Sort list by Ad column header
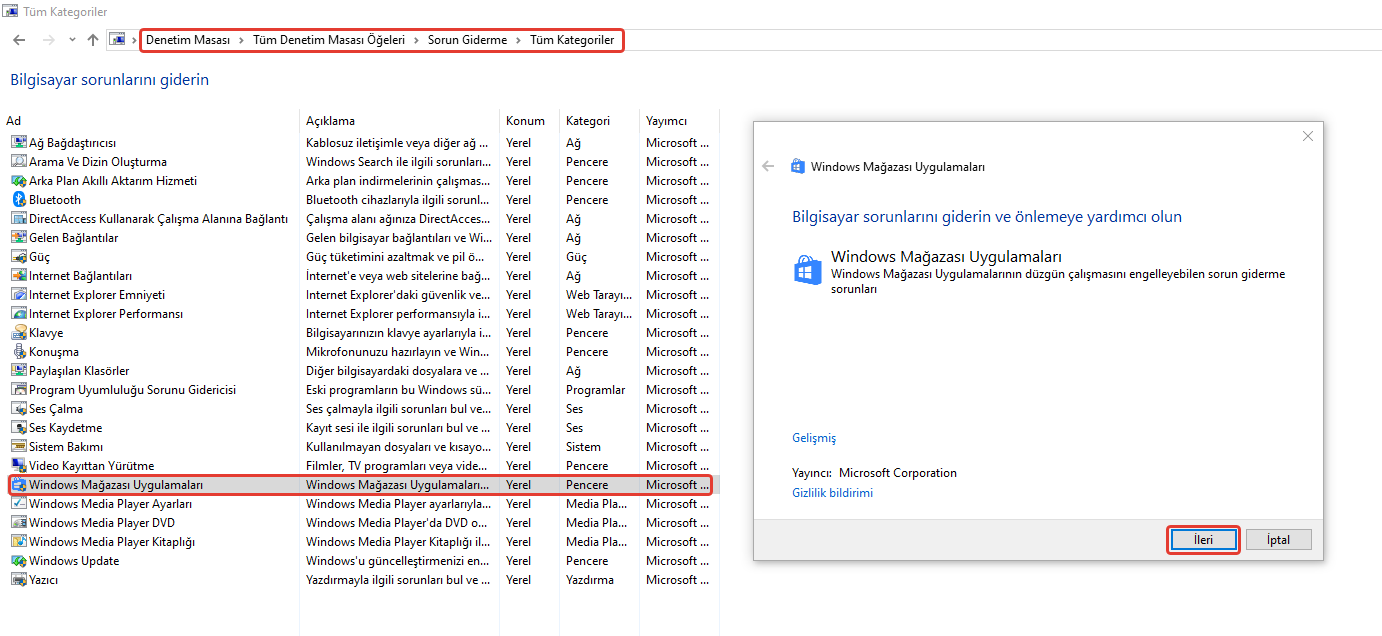This screenshot has height=636, width=1382. (x=14, y=121)
